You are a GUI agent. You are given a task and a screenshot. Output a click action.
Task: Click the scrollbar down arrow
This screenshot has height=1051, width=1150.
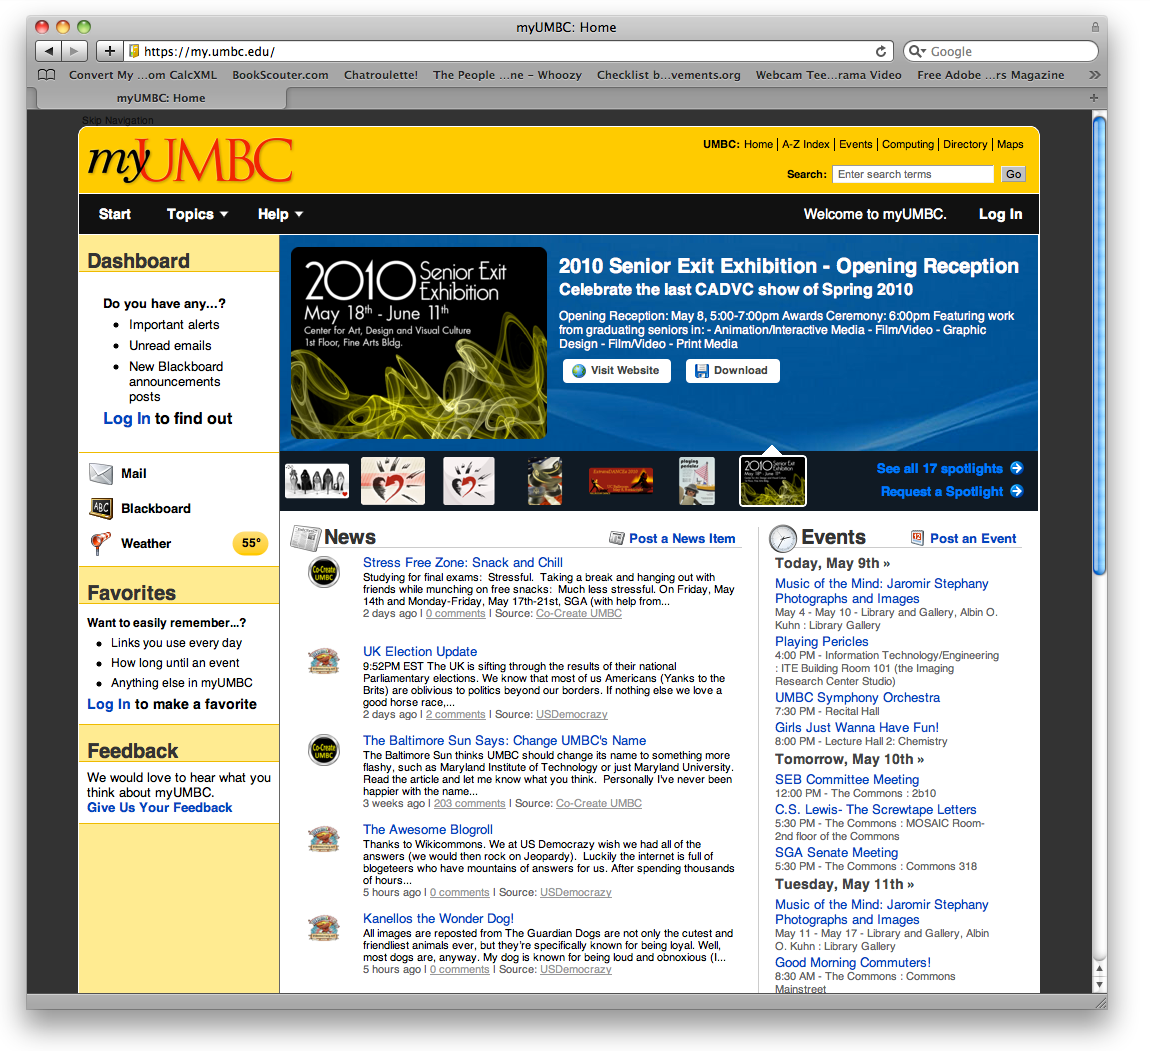click(x=1099, y=985)
